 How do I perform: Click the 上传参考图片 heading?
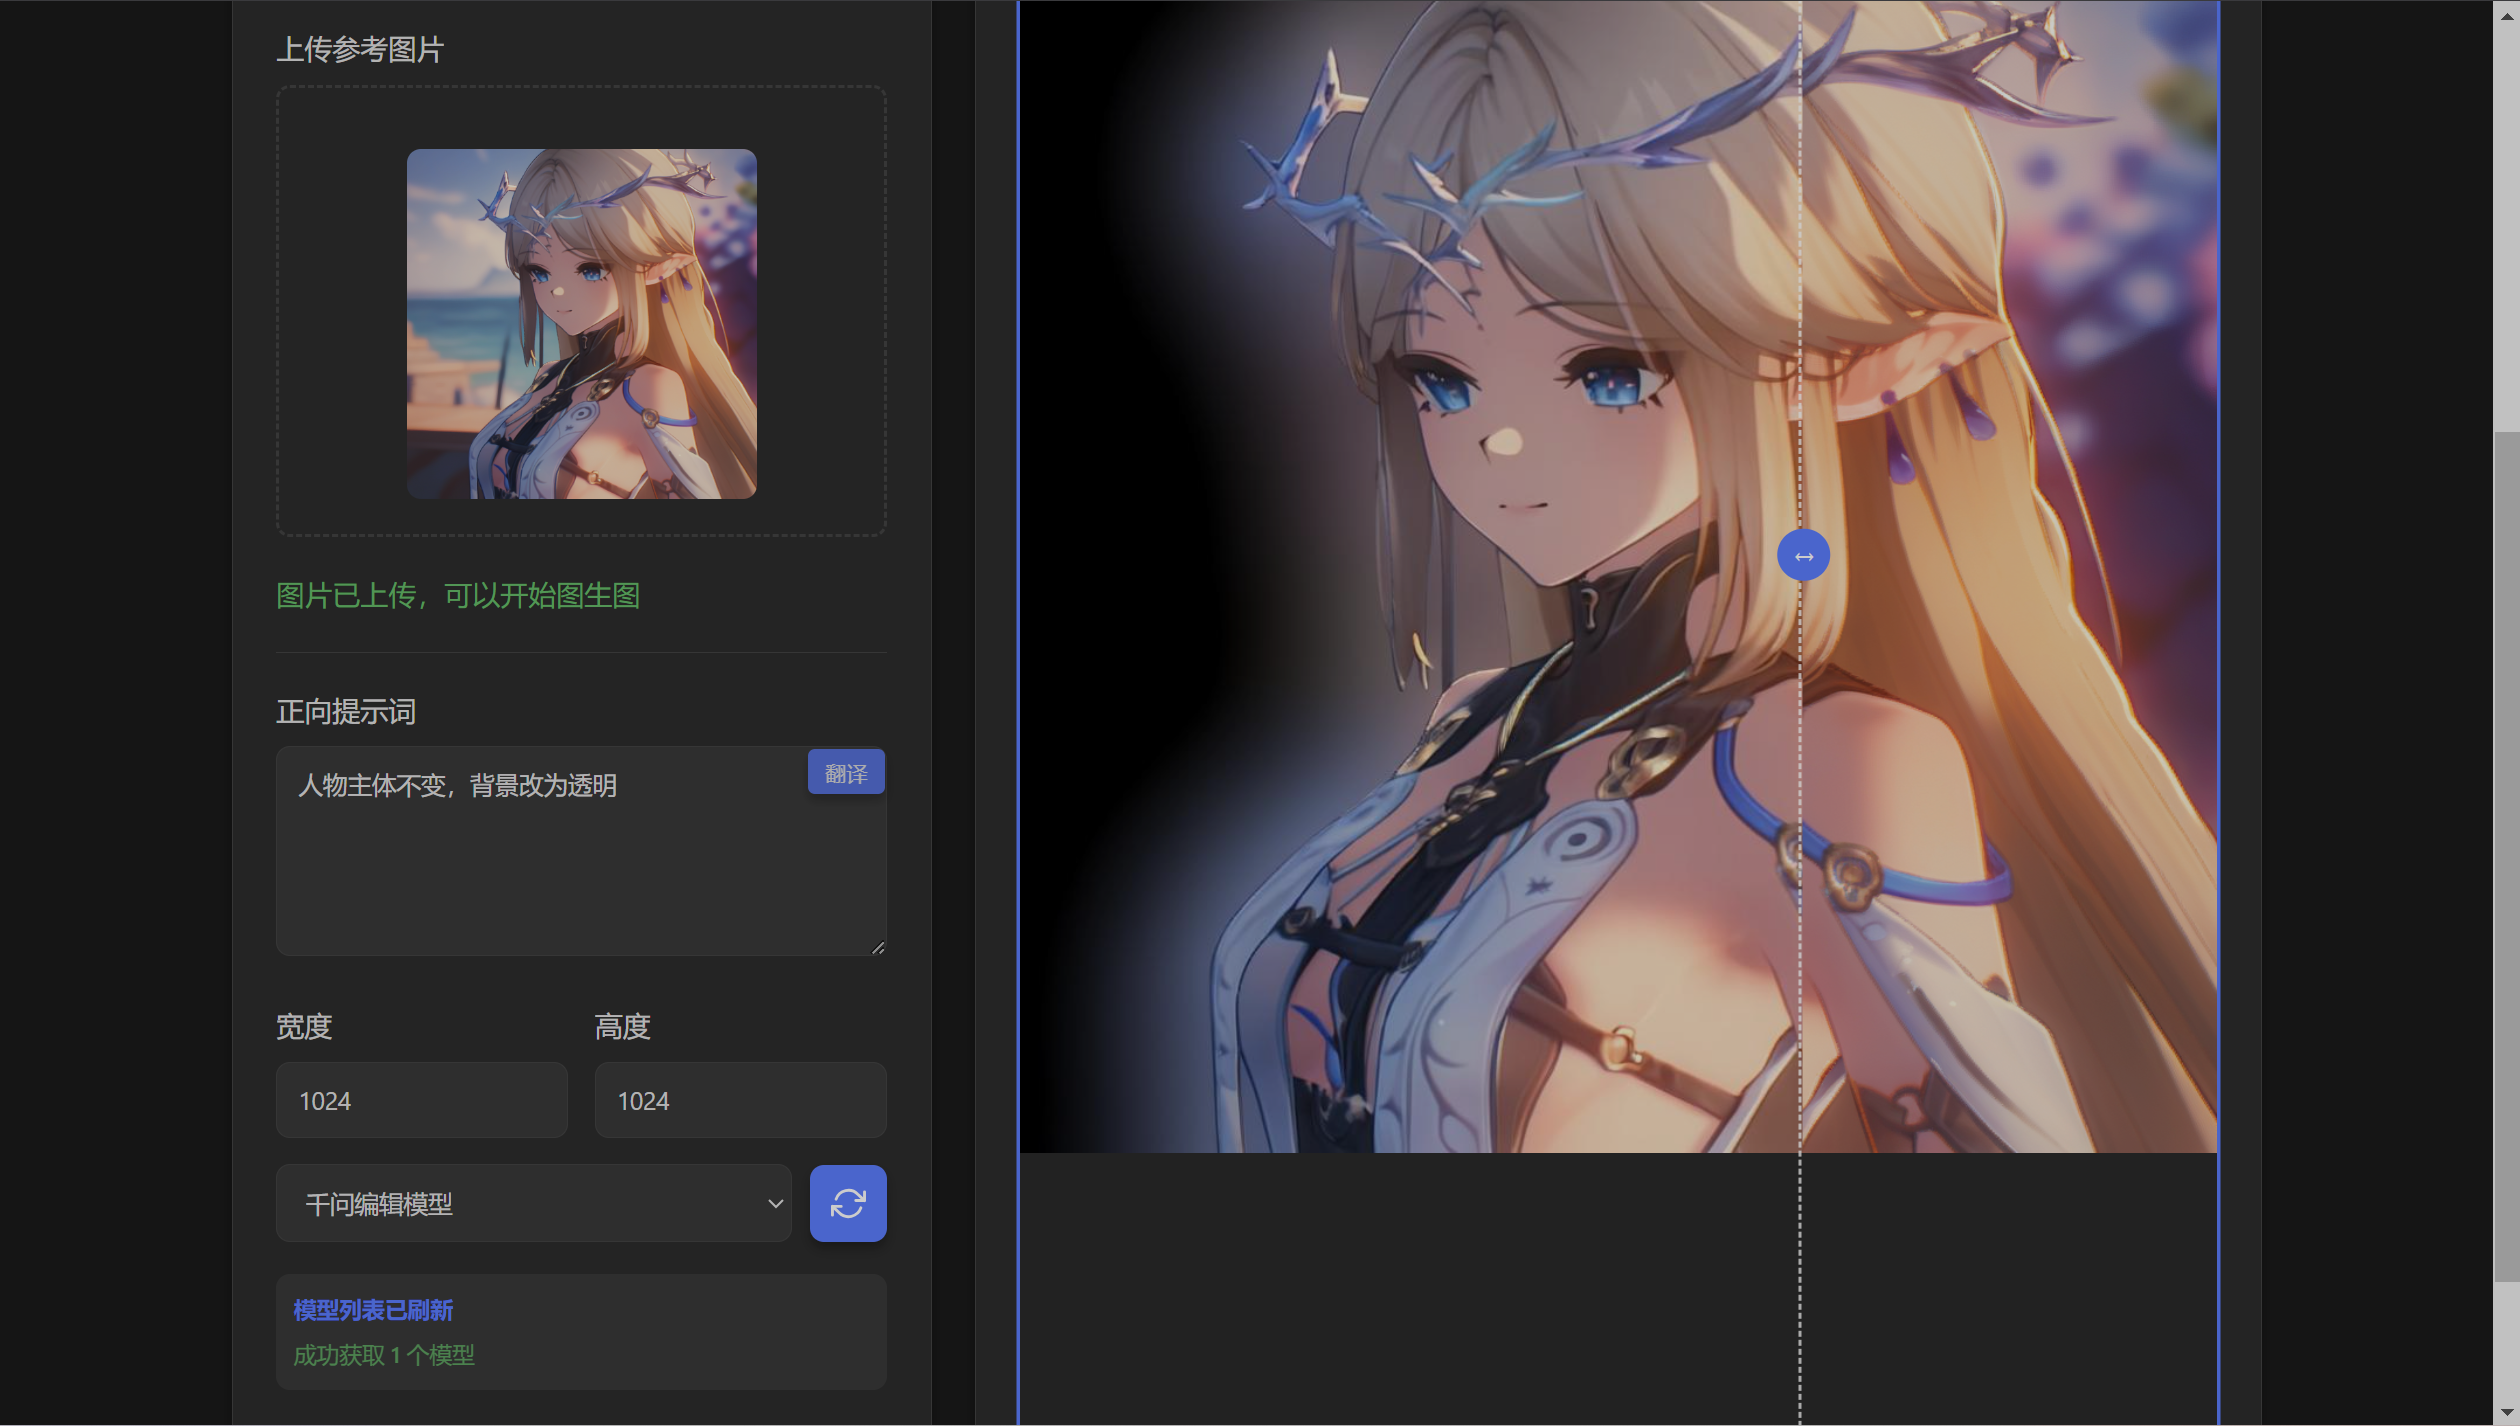[x=359, y=49]
